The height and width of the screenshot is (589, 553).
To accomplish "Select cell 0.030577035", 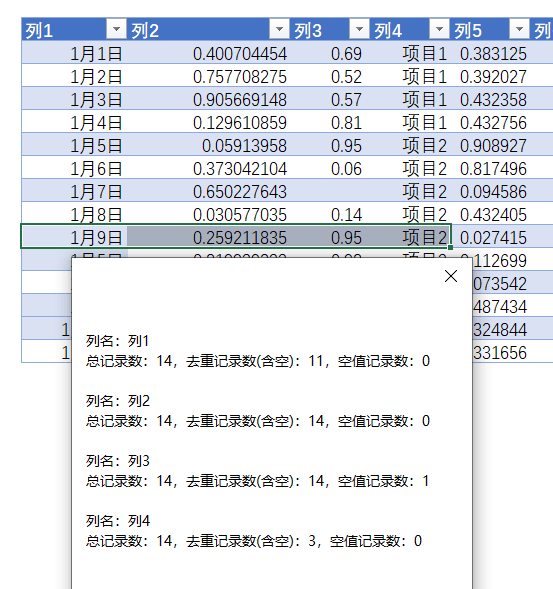I will click(209, 213).
